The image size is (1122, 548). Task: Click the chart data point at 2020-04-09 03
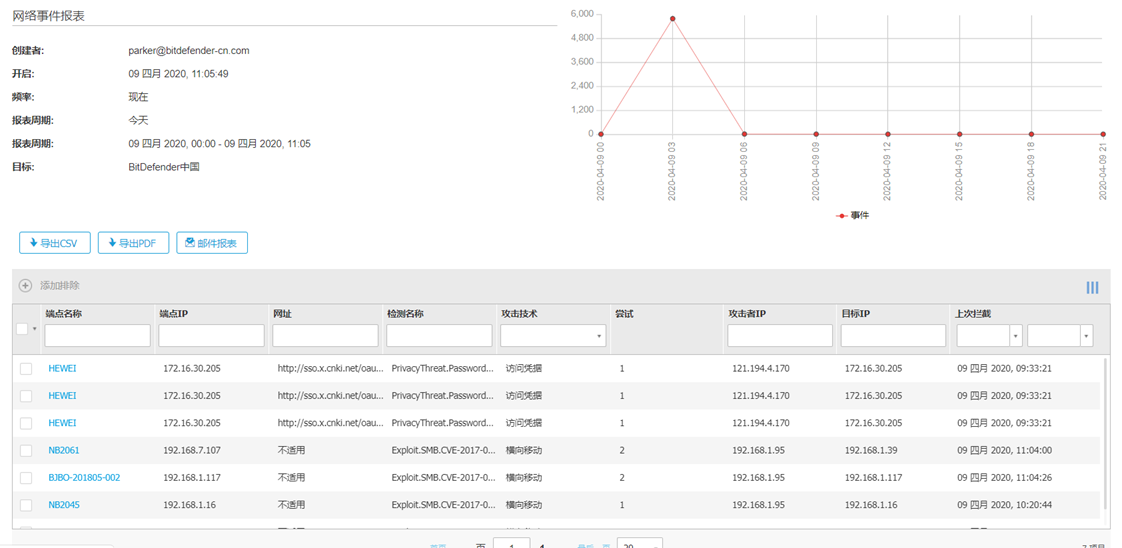point(673,19)
